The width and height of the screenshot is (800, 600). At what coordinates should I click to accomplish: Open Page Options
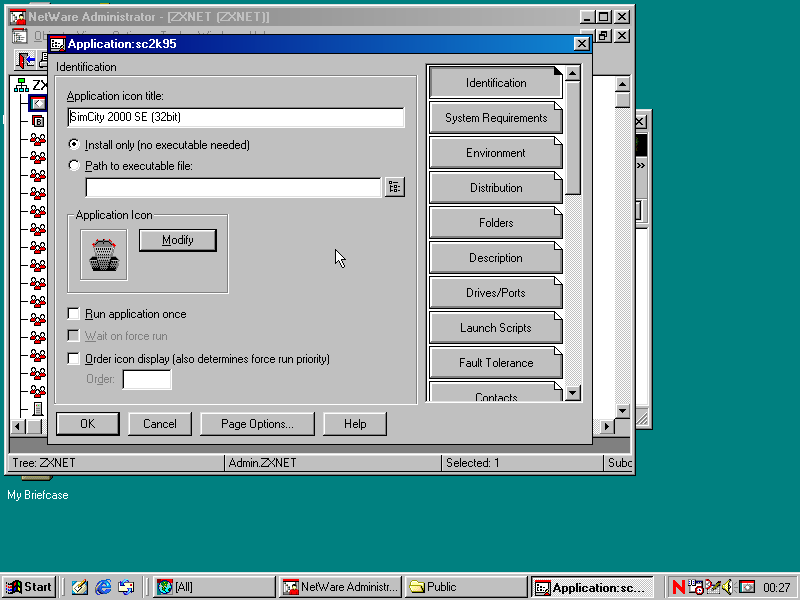(257, 424)
